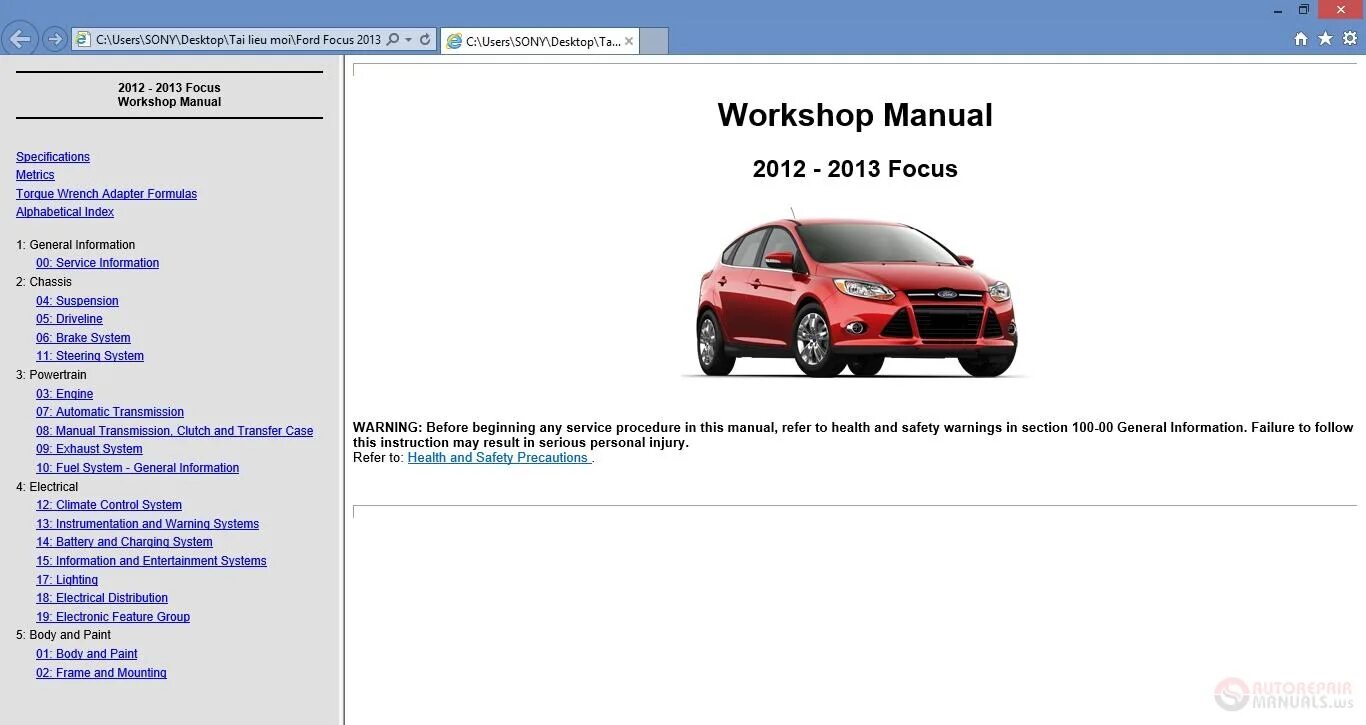This screenshot has height=725, width=1366.
Task: Click the Home icon in browser toolbar
Action: (x=1301, y=39)
